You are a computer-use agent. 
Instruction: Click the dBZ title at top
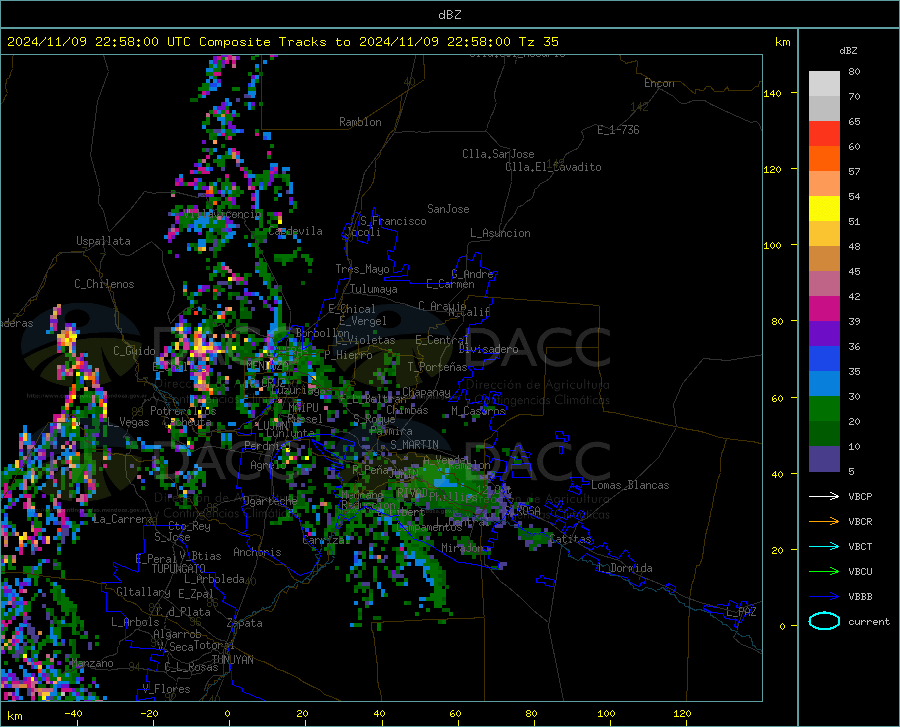pyautogui.click(x=449, y=15)
